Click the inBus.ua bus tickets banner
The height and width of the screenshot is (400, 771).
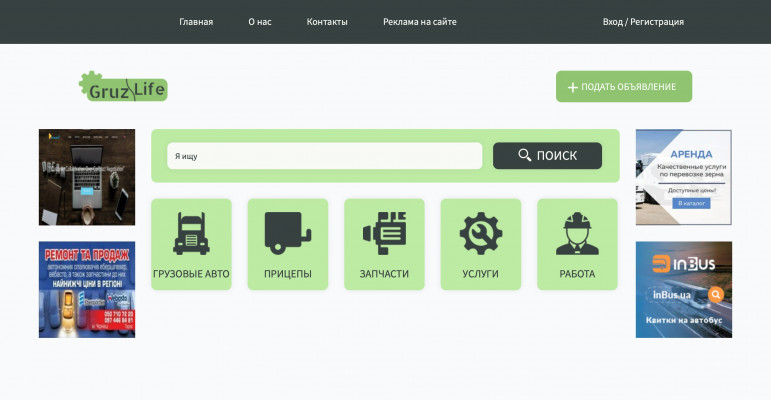tap(683, 289)
